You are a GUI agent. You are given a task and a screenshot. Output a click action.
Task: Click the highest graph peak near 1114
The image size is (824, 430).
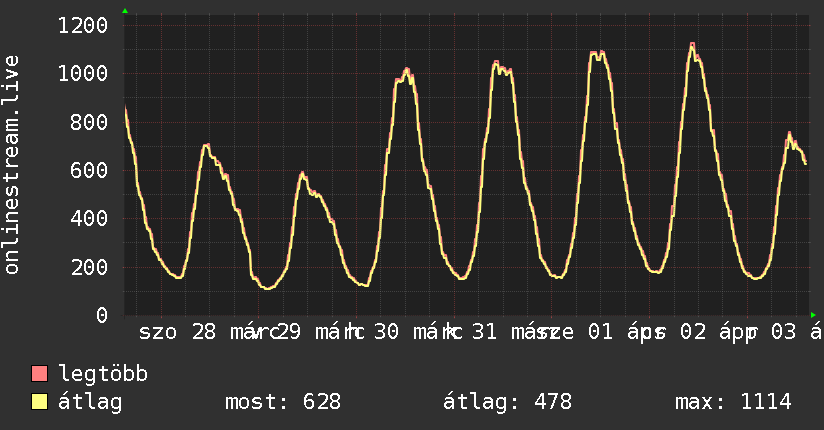[691, 45]
